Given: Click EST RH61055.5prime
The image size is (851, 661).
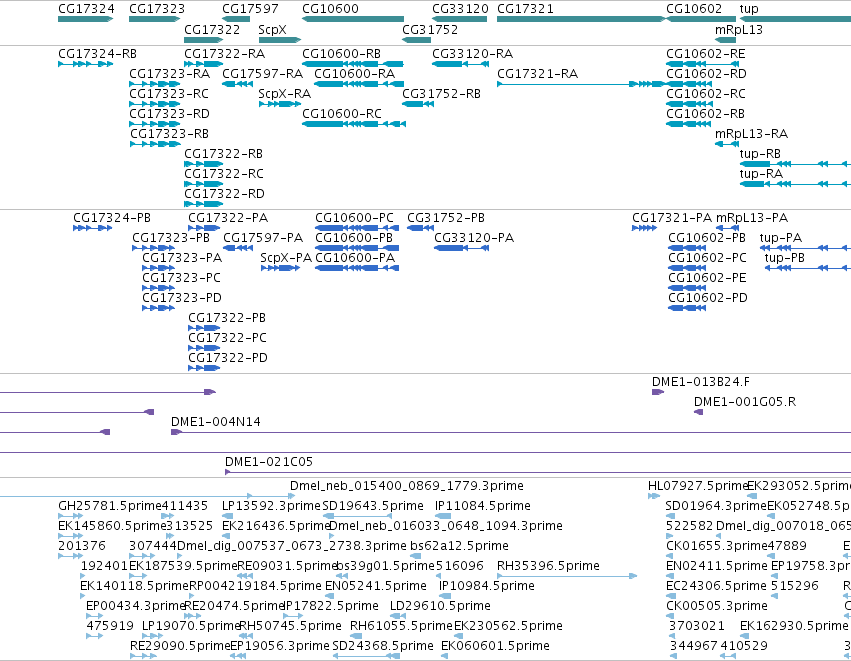Looking at the screenshot, I should click(401, 626).
